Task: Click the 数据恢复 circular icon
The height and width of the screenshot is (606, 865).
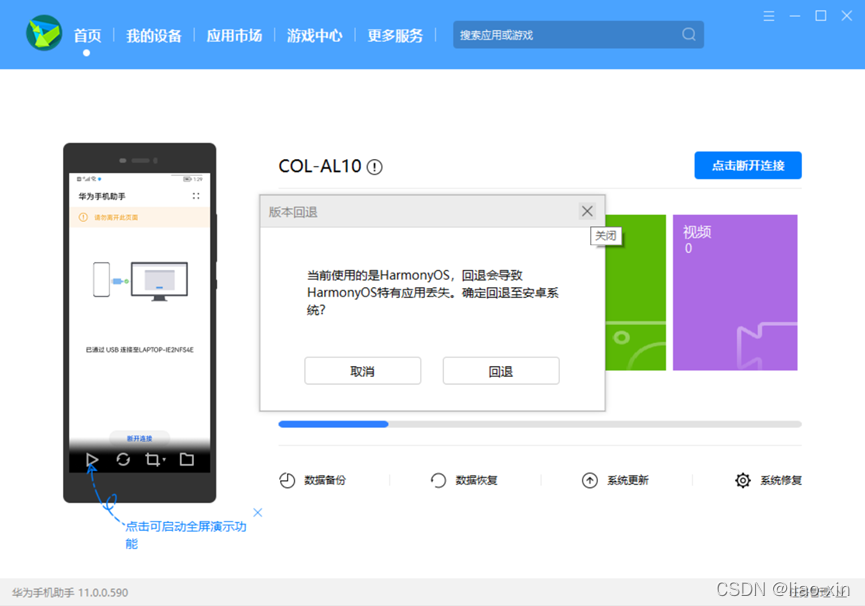Action: 438,480
